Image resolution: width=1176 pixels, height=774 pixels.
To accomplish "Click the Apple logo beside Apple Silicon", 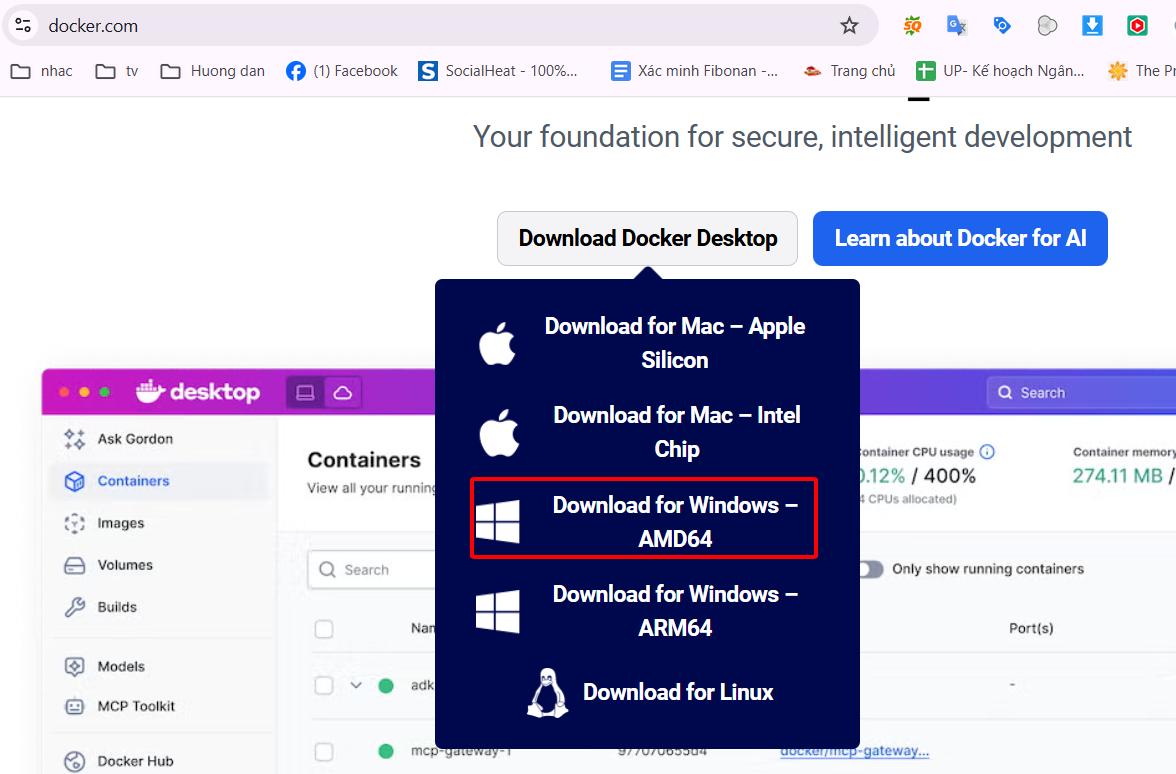I will point(497,344).
